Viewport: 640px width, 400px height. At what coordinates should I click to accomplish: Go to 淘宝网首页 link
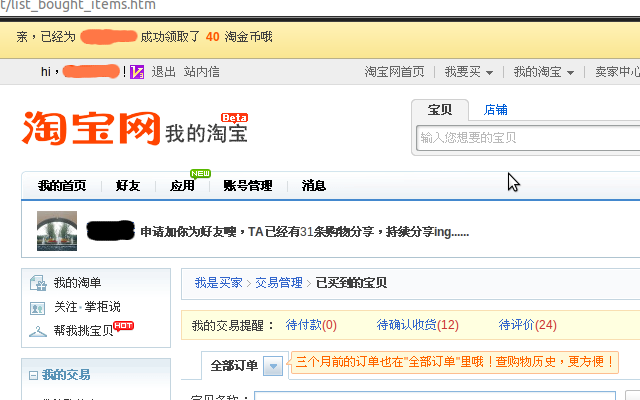click(394, 72)
